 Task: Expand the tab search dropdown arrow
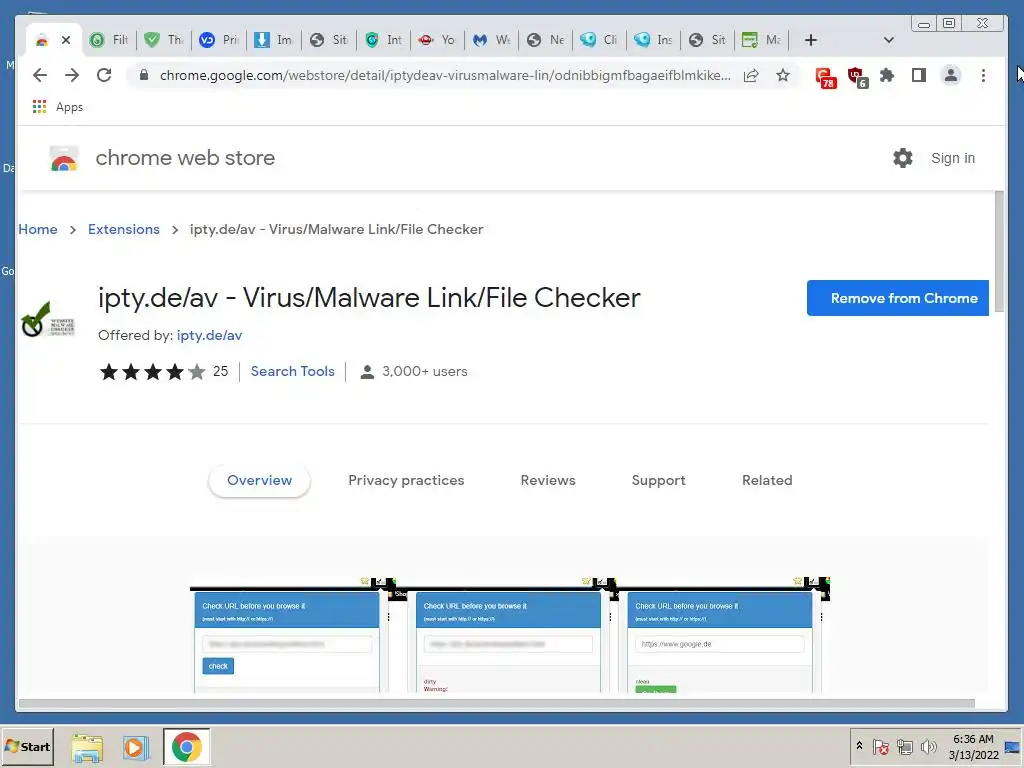[888, 40]
